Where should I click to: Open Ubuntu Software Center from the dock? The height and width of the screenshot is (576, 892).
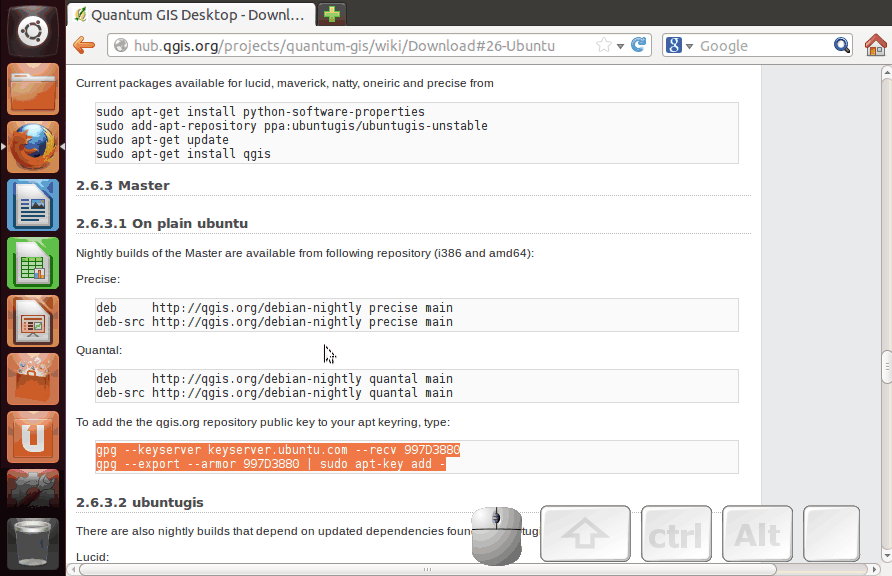coord(32,379)
